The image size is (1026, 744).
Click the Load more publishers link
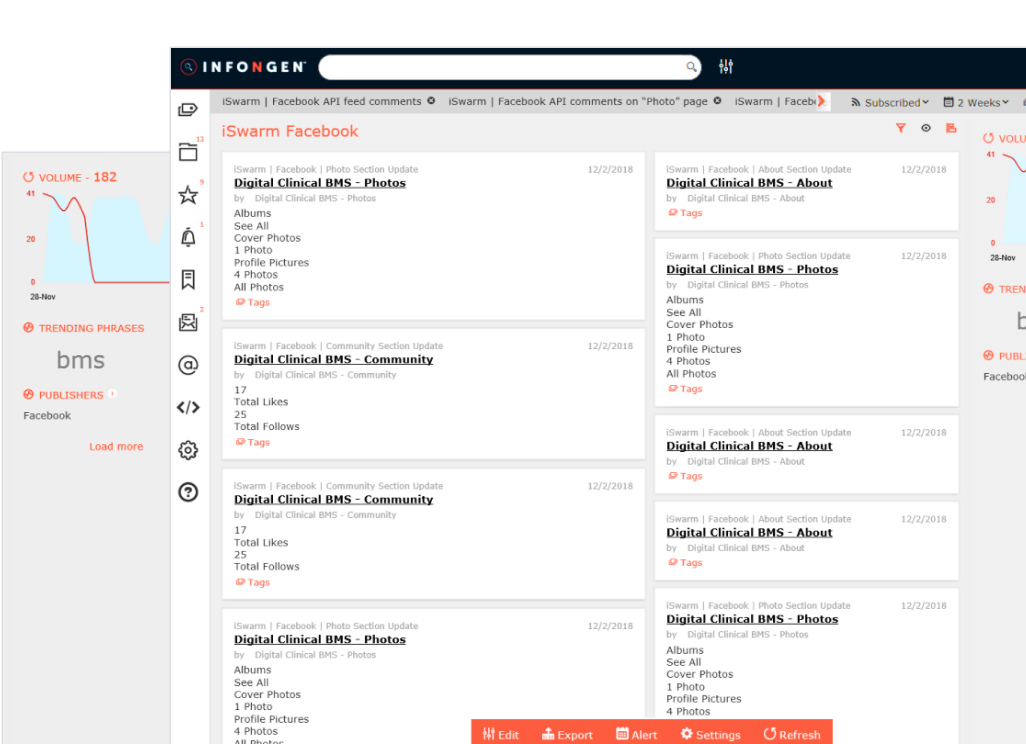(116, 446)
